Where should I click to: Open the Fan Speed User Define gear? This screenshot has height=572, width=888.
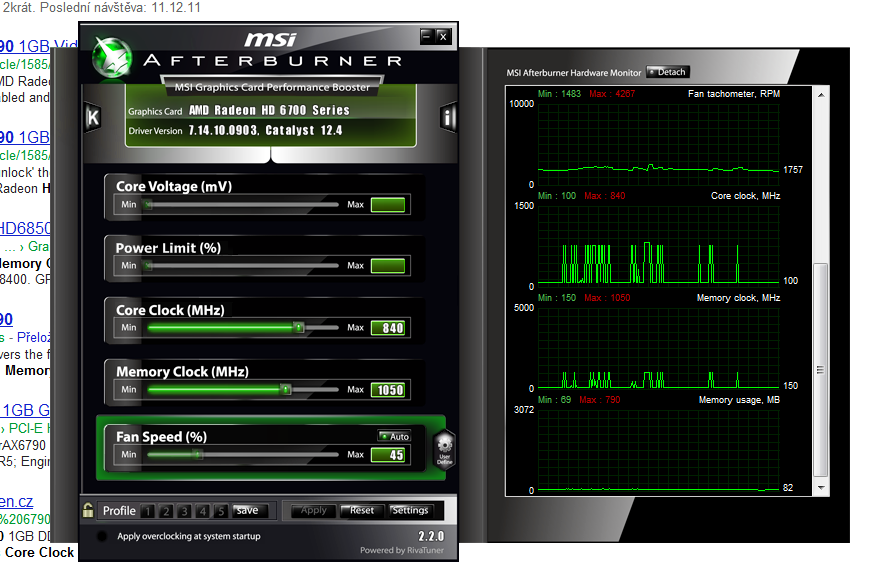pos(445,449)
